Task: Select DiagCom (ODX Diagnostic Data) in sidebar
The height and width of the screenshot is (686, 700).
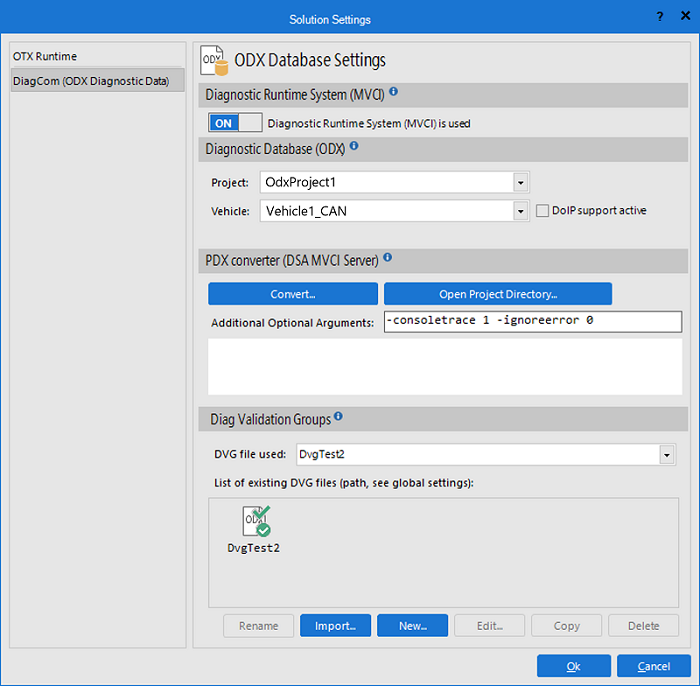Action: [91, 81]
